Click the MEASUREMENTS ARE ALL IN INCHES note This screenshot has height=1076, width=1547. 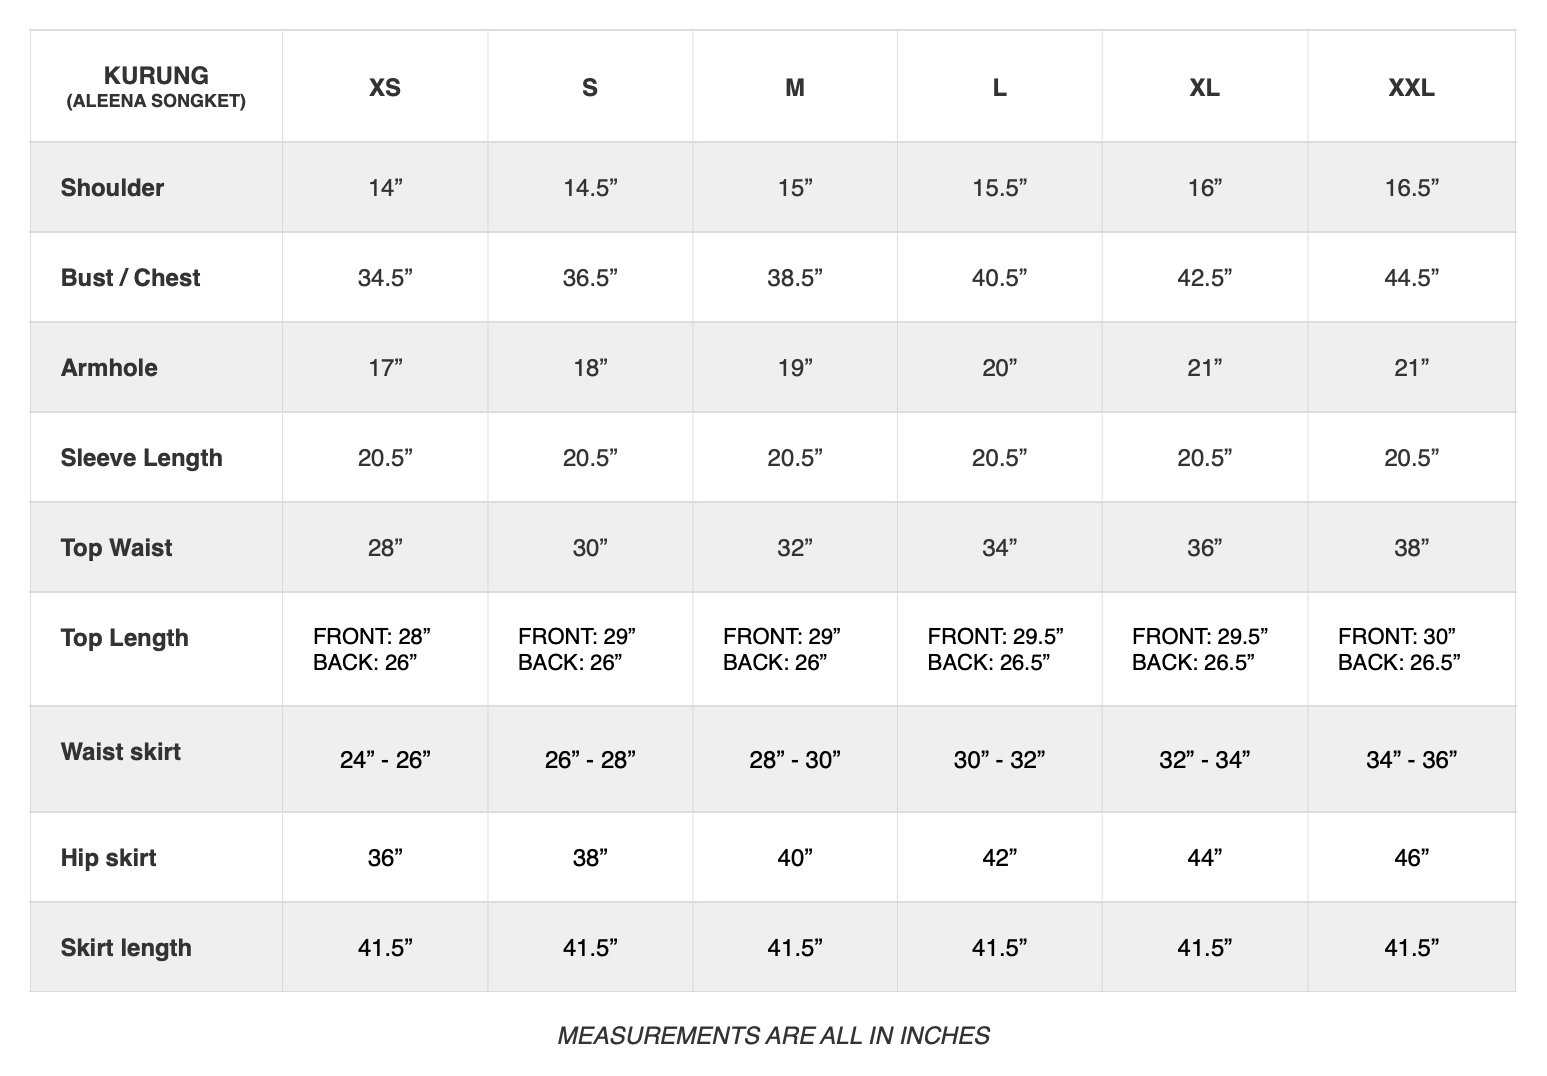[773, 1036]
